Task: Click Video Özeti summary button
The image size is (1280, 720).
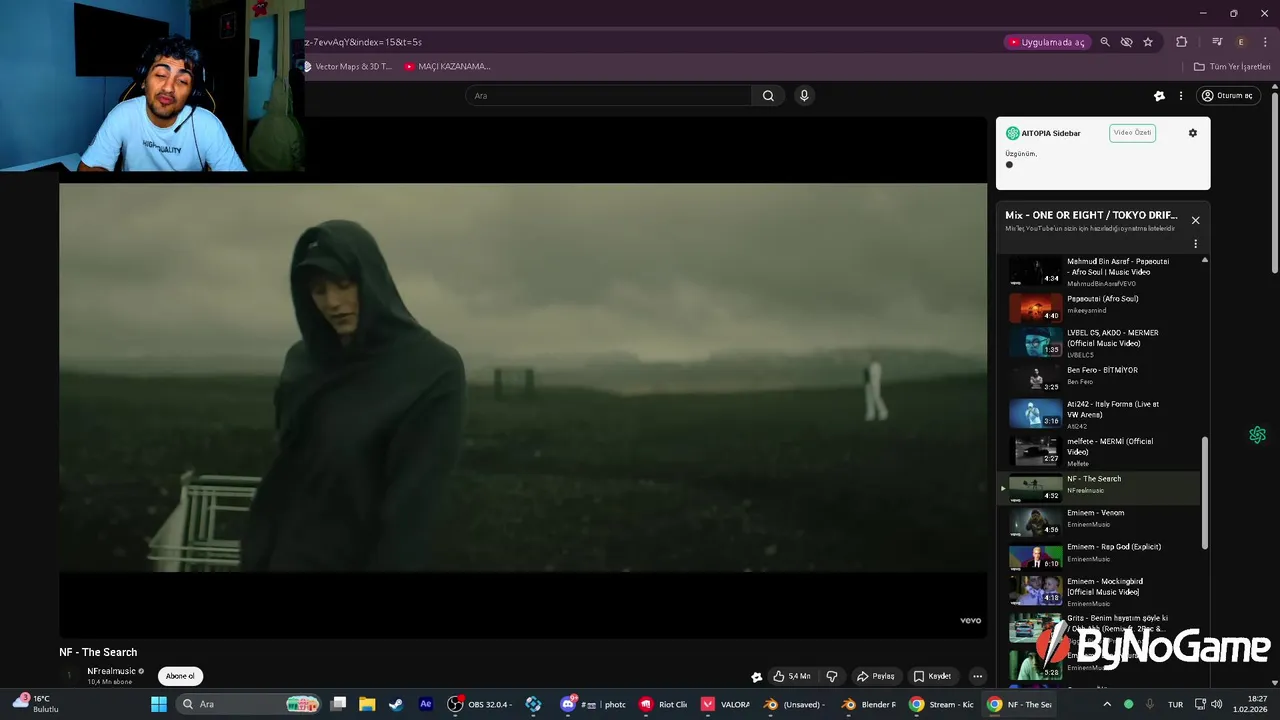Action: (x=1132, y=133)
